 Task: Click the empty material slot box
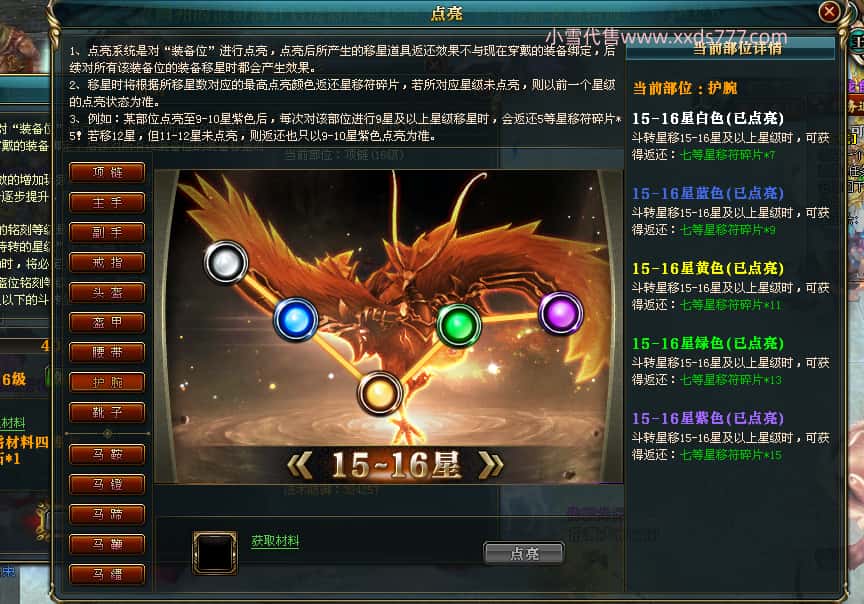coord(215,553)
